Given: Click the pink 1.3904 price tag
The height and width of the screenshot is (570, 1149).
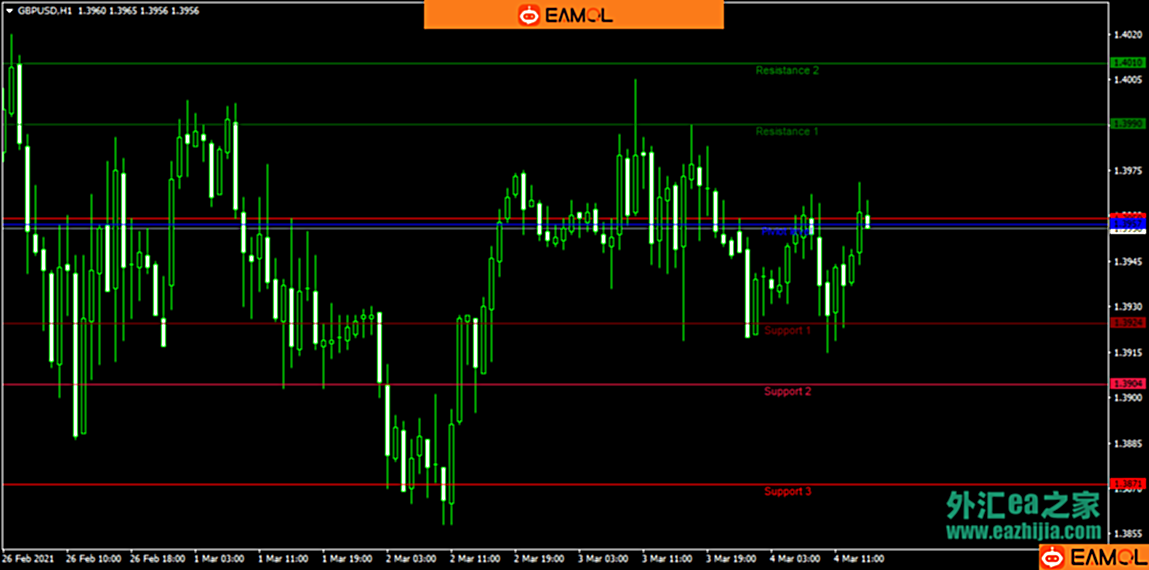Looking at the screenshot, I should 1128,384.
